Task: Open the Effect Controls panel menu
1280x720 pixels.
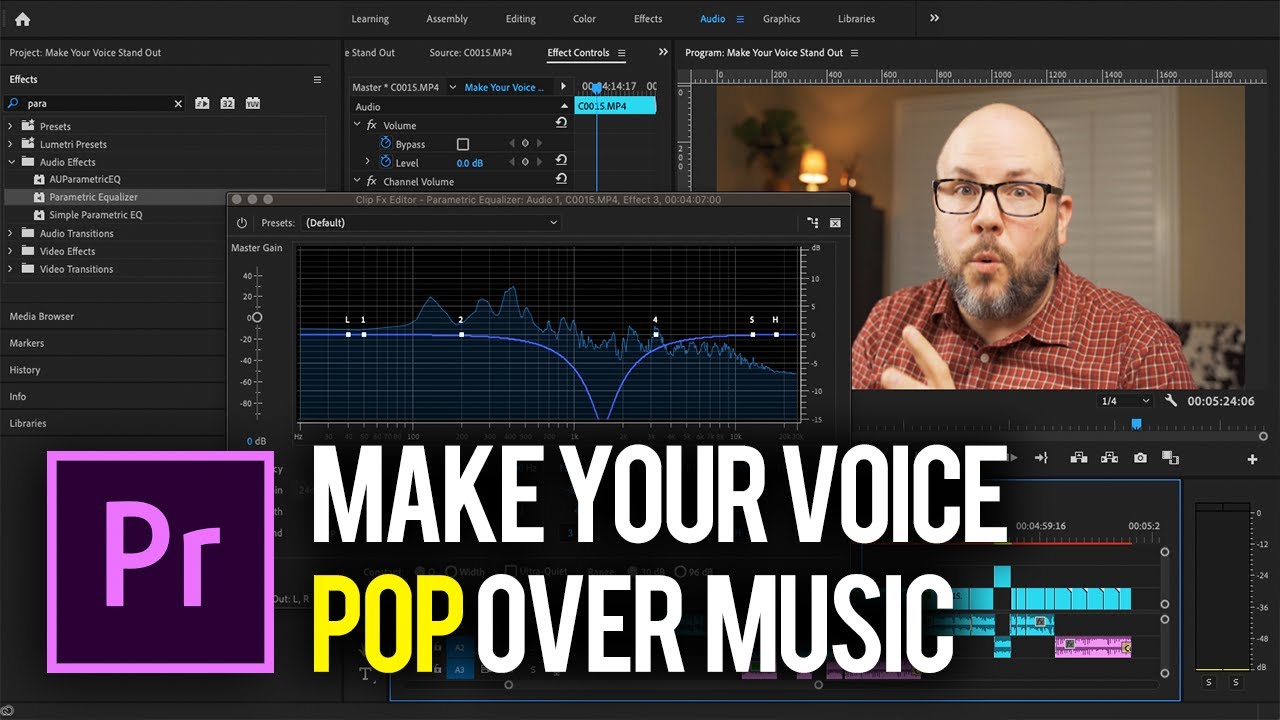Action: (x=621, y=53)
